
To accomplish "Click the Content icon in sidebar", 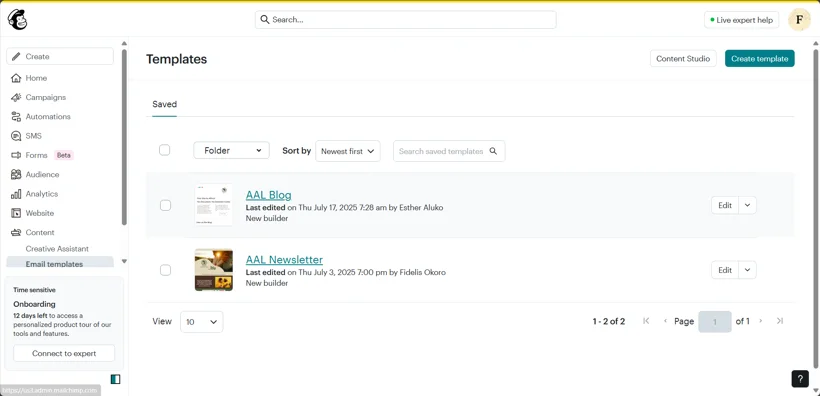I will coord(16,233).
